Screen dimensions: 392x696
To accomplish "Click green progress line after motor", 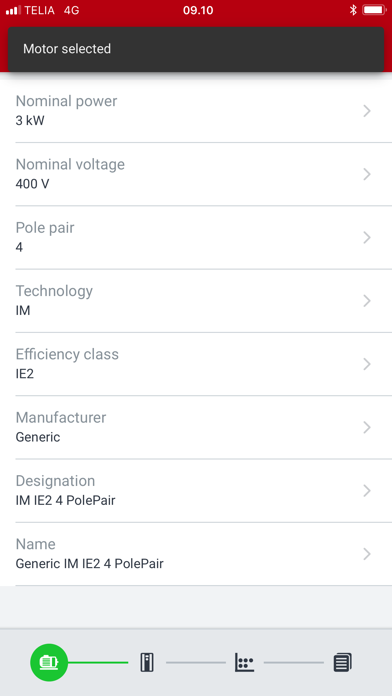I will click(98, 663).
